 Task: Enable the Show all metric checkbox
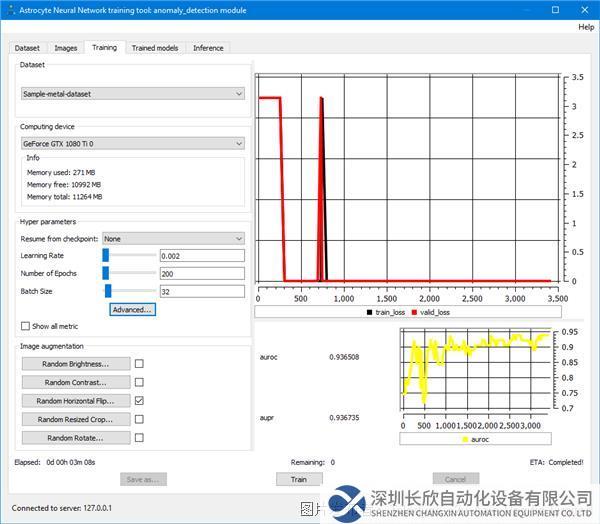click(26, 326)
